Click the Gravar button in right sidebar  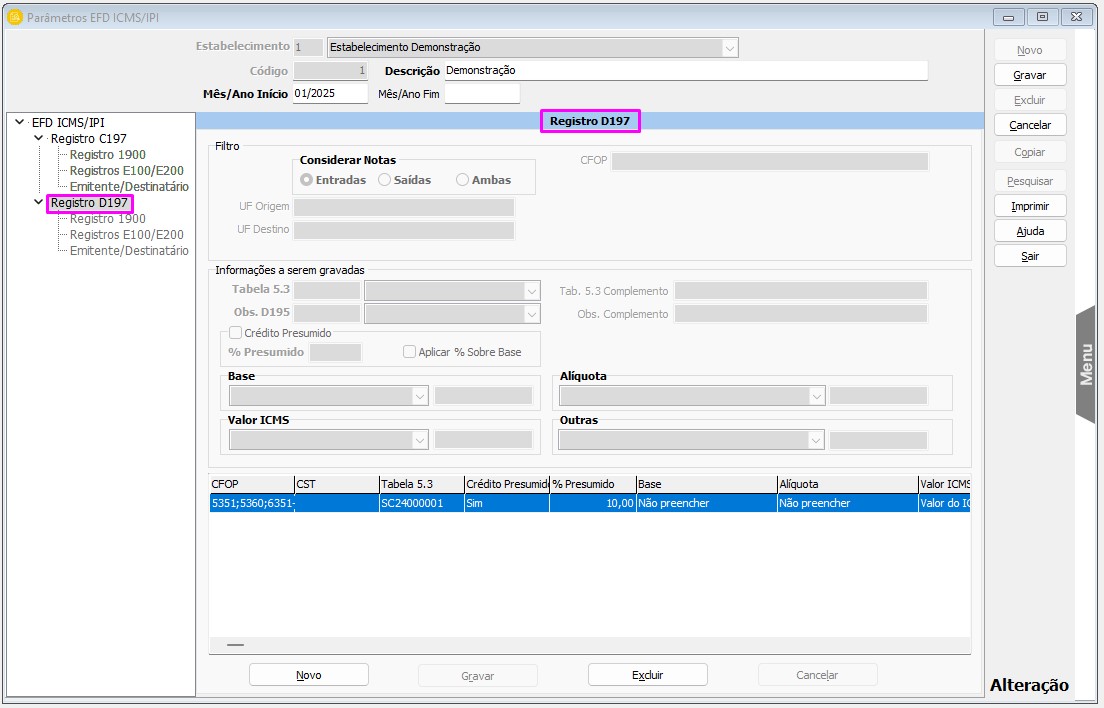(1029, 75)
